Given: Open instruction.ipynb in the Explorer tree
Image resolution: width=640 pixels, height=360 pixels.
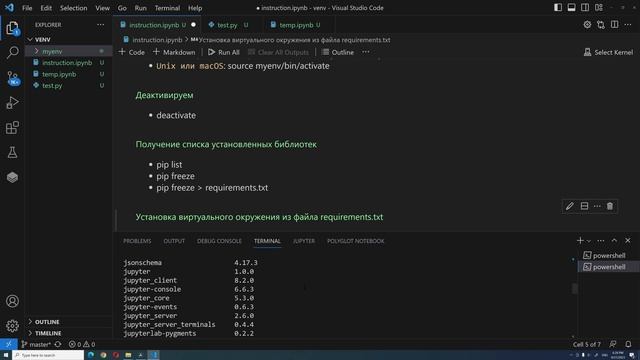Looking at the screenshot, I should (x=68, y=62).
